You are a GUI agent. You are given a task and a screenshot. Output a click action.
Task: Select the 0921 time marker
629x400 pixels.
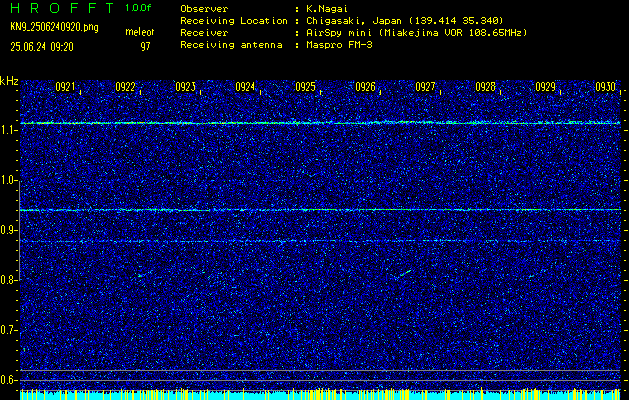point(65,87)
